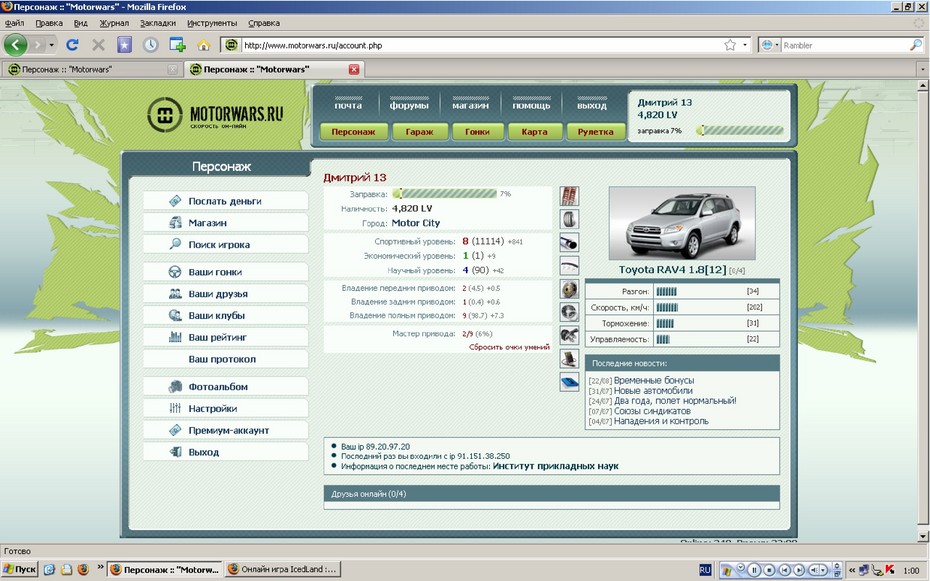Click the green Персонаж nav button
This screenshot has width=930, height=581.
pos(353,132)
